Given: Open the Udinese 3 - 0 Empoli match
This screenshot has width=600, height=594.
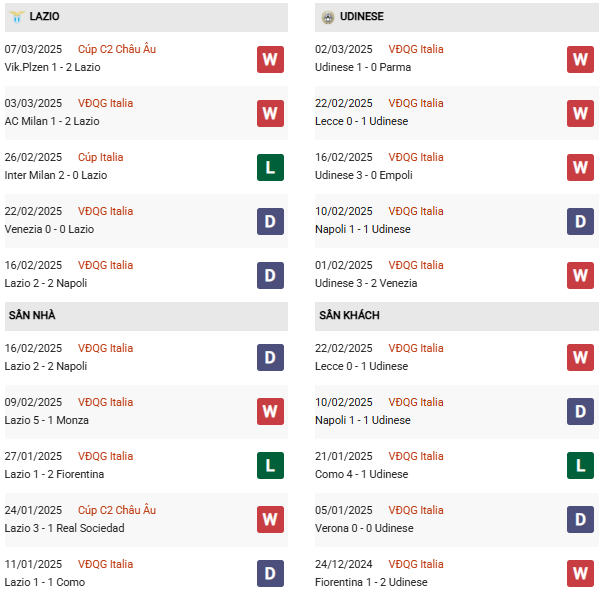Looking at the screenshot, I should (364, 175).
